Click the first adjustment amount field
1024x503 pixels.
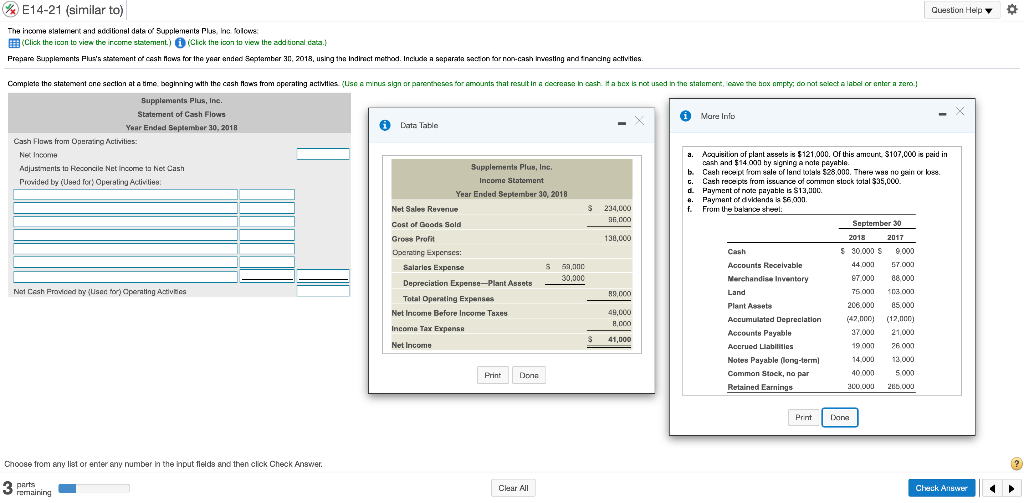tap(267, 195)
